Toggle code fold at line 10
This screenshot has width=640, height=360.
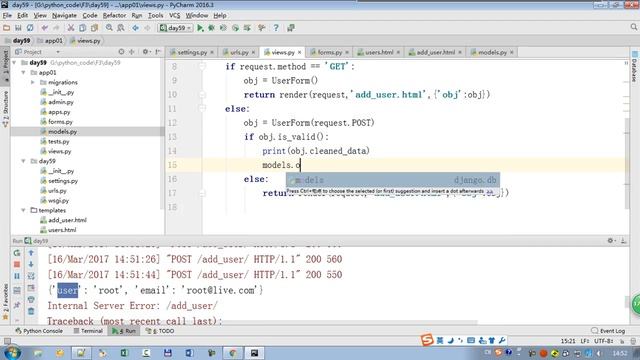202,95
